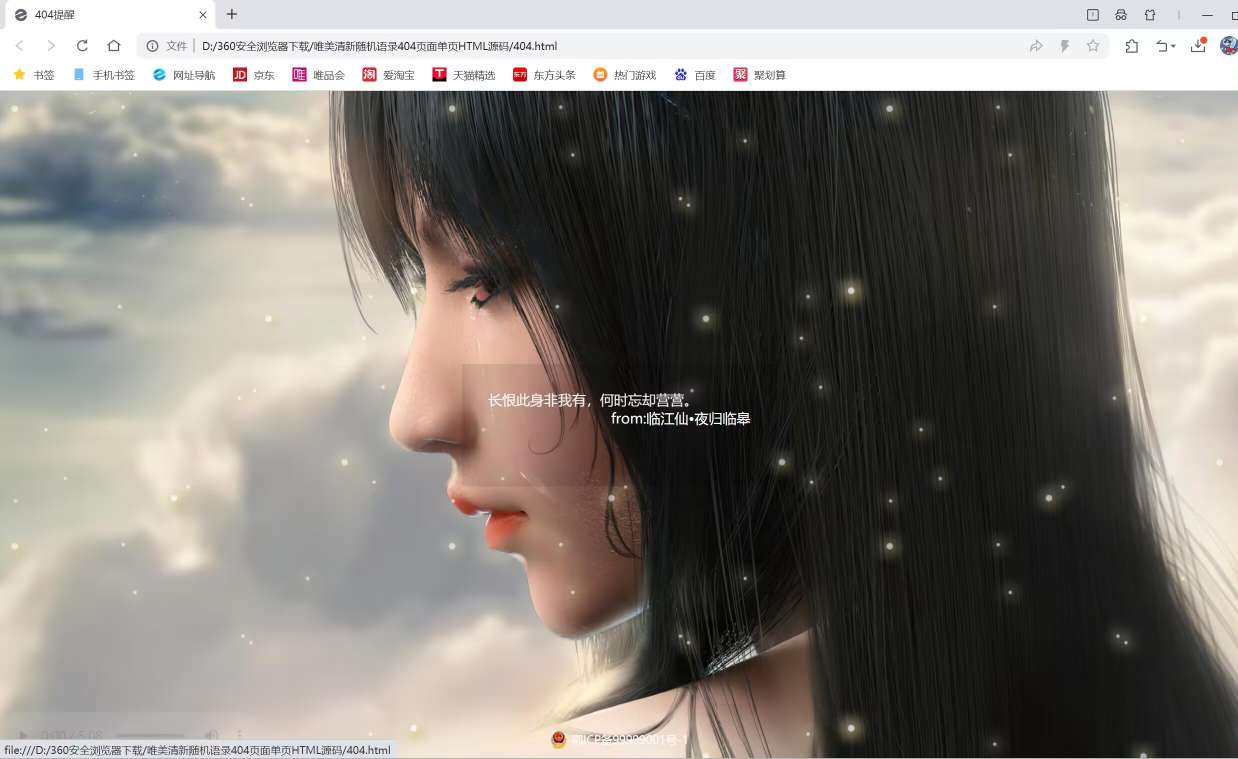Click the audio progress slider

(x=149, y=734)
